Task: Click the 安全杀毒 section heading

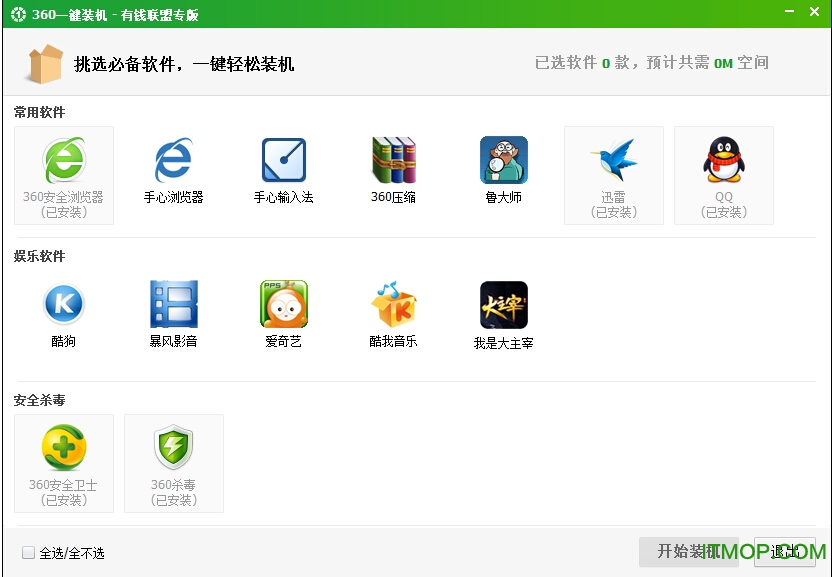Action: click(x=39, y=400)
